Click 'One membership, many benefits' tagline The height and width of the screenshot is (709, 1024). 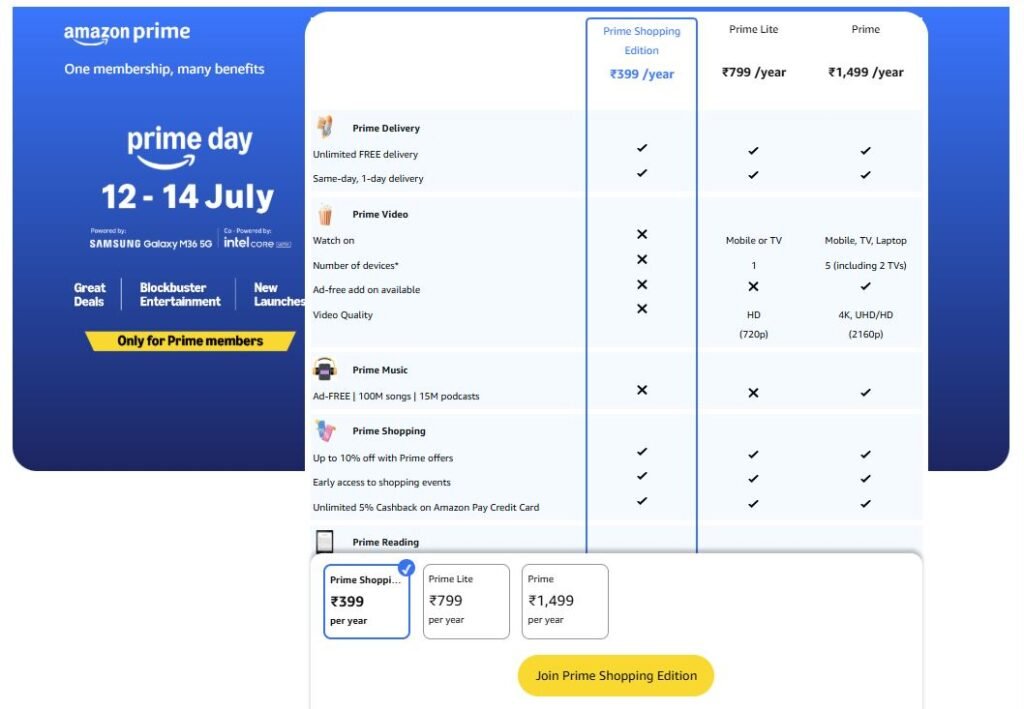coord(164,69)
